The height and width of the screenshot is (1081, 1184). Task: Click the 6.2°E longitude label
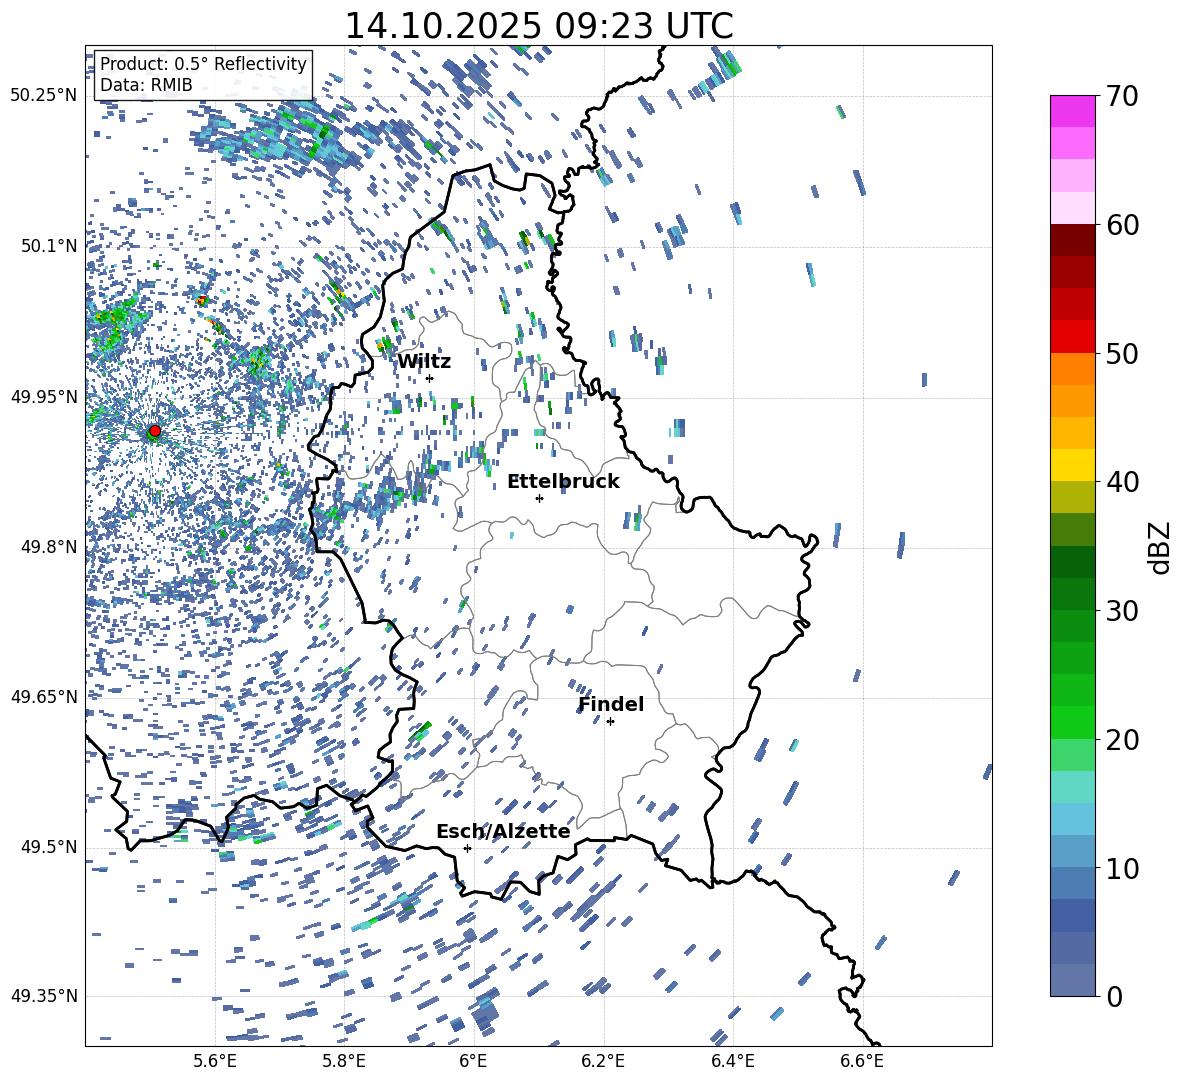(x=603, y=1061)
